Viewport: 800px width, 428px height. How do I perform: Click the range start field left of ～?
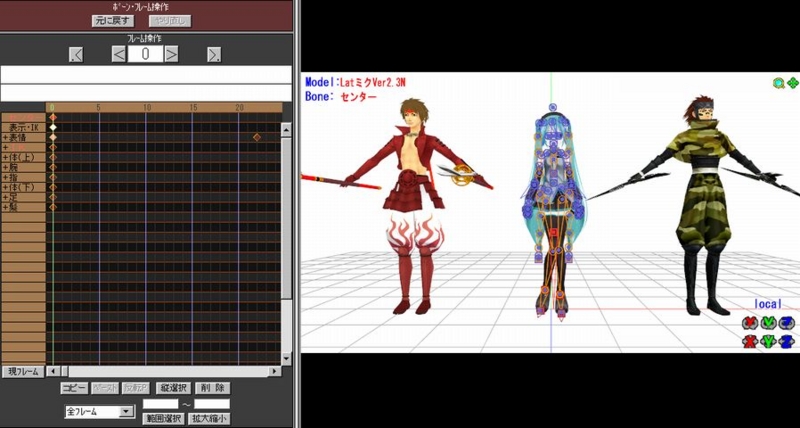pos(160,404)
